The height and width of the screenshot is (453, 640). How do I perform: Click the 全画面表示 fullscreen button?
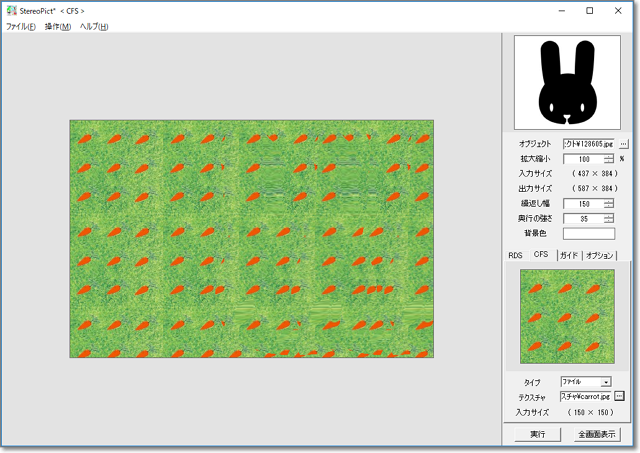click(598, 435)
